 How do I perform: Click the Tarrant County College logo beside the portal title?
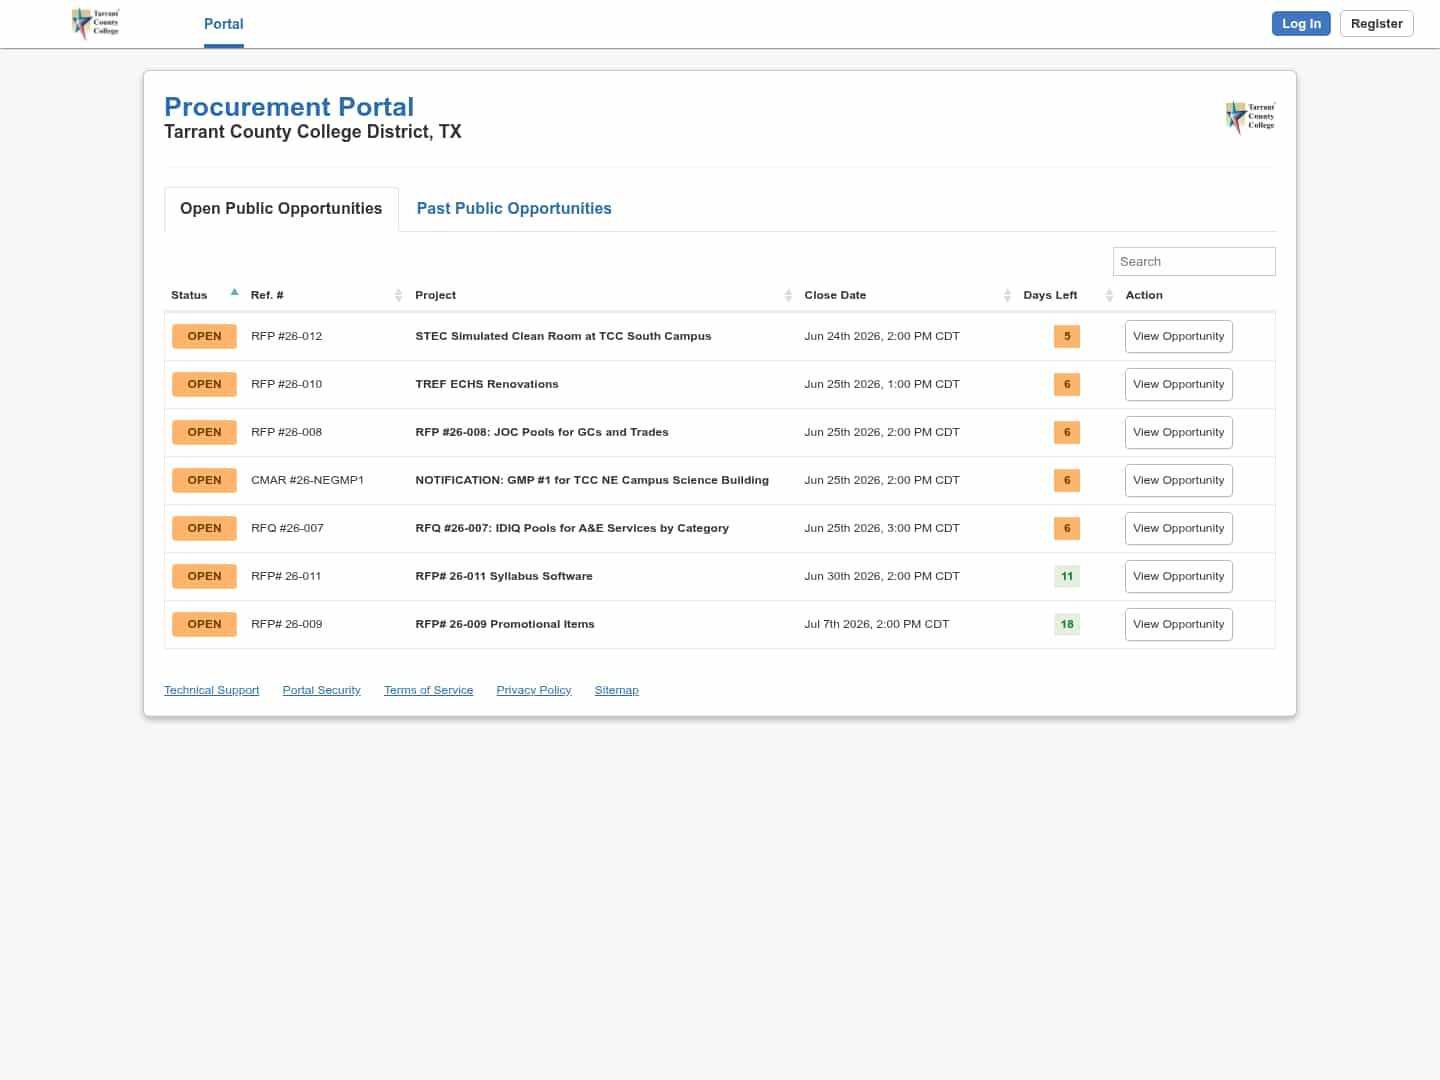(1251, 118)
